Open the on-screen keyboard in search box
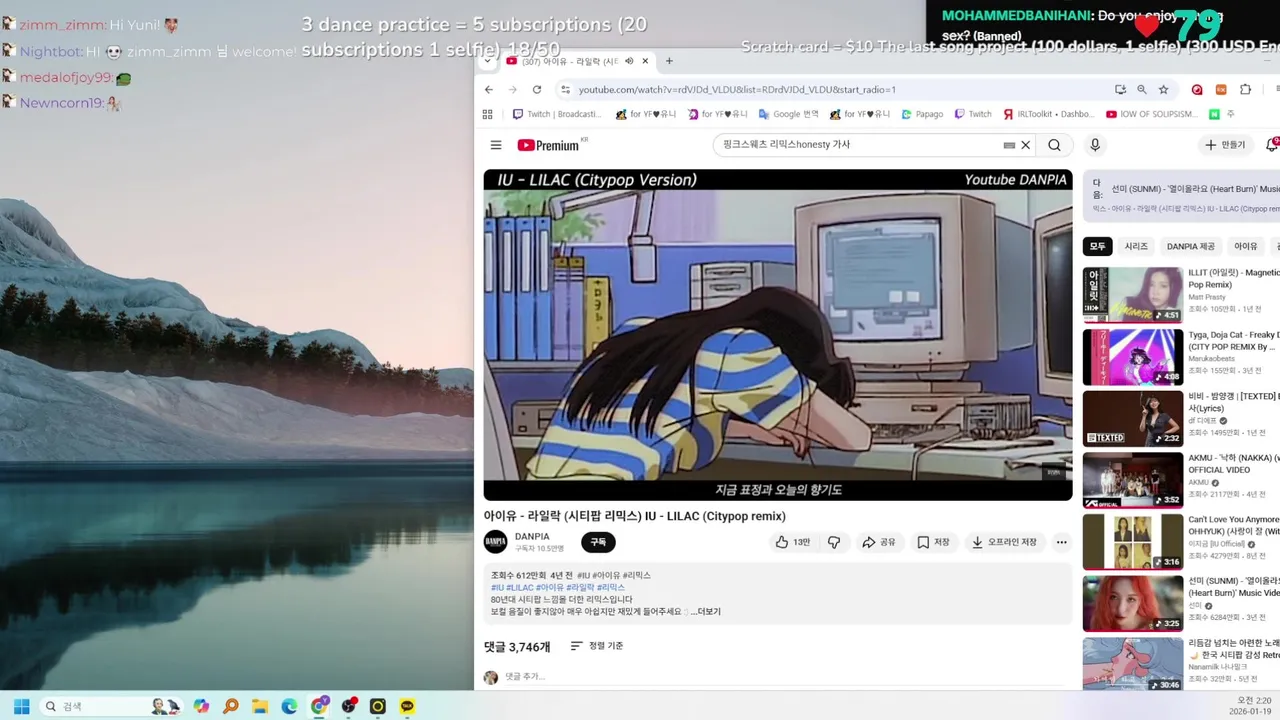The width and height of the screenshot is (1280, 720). point(1009,145)
